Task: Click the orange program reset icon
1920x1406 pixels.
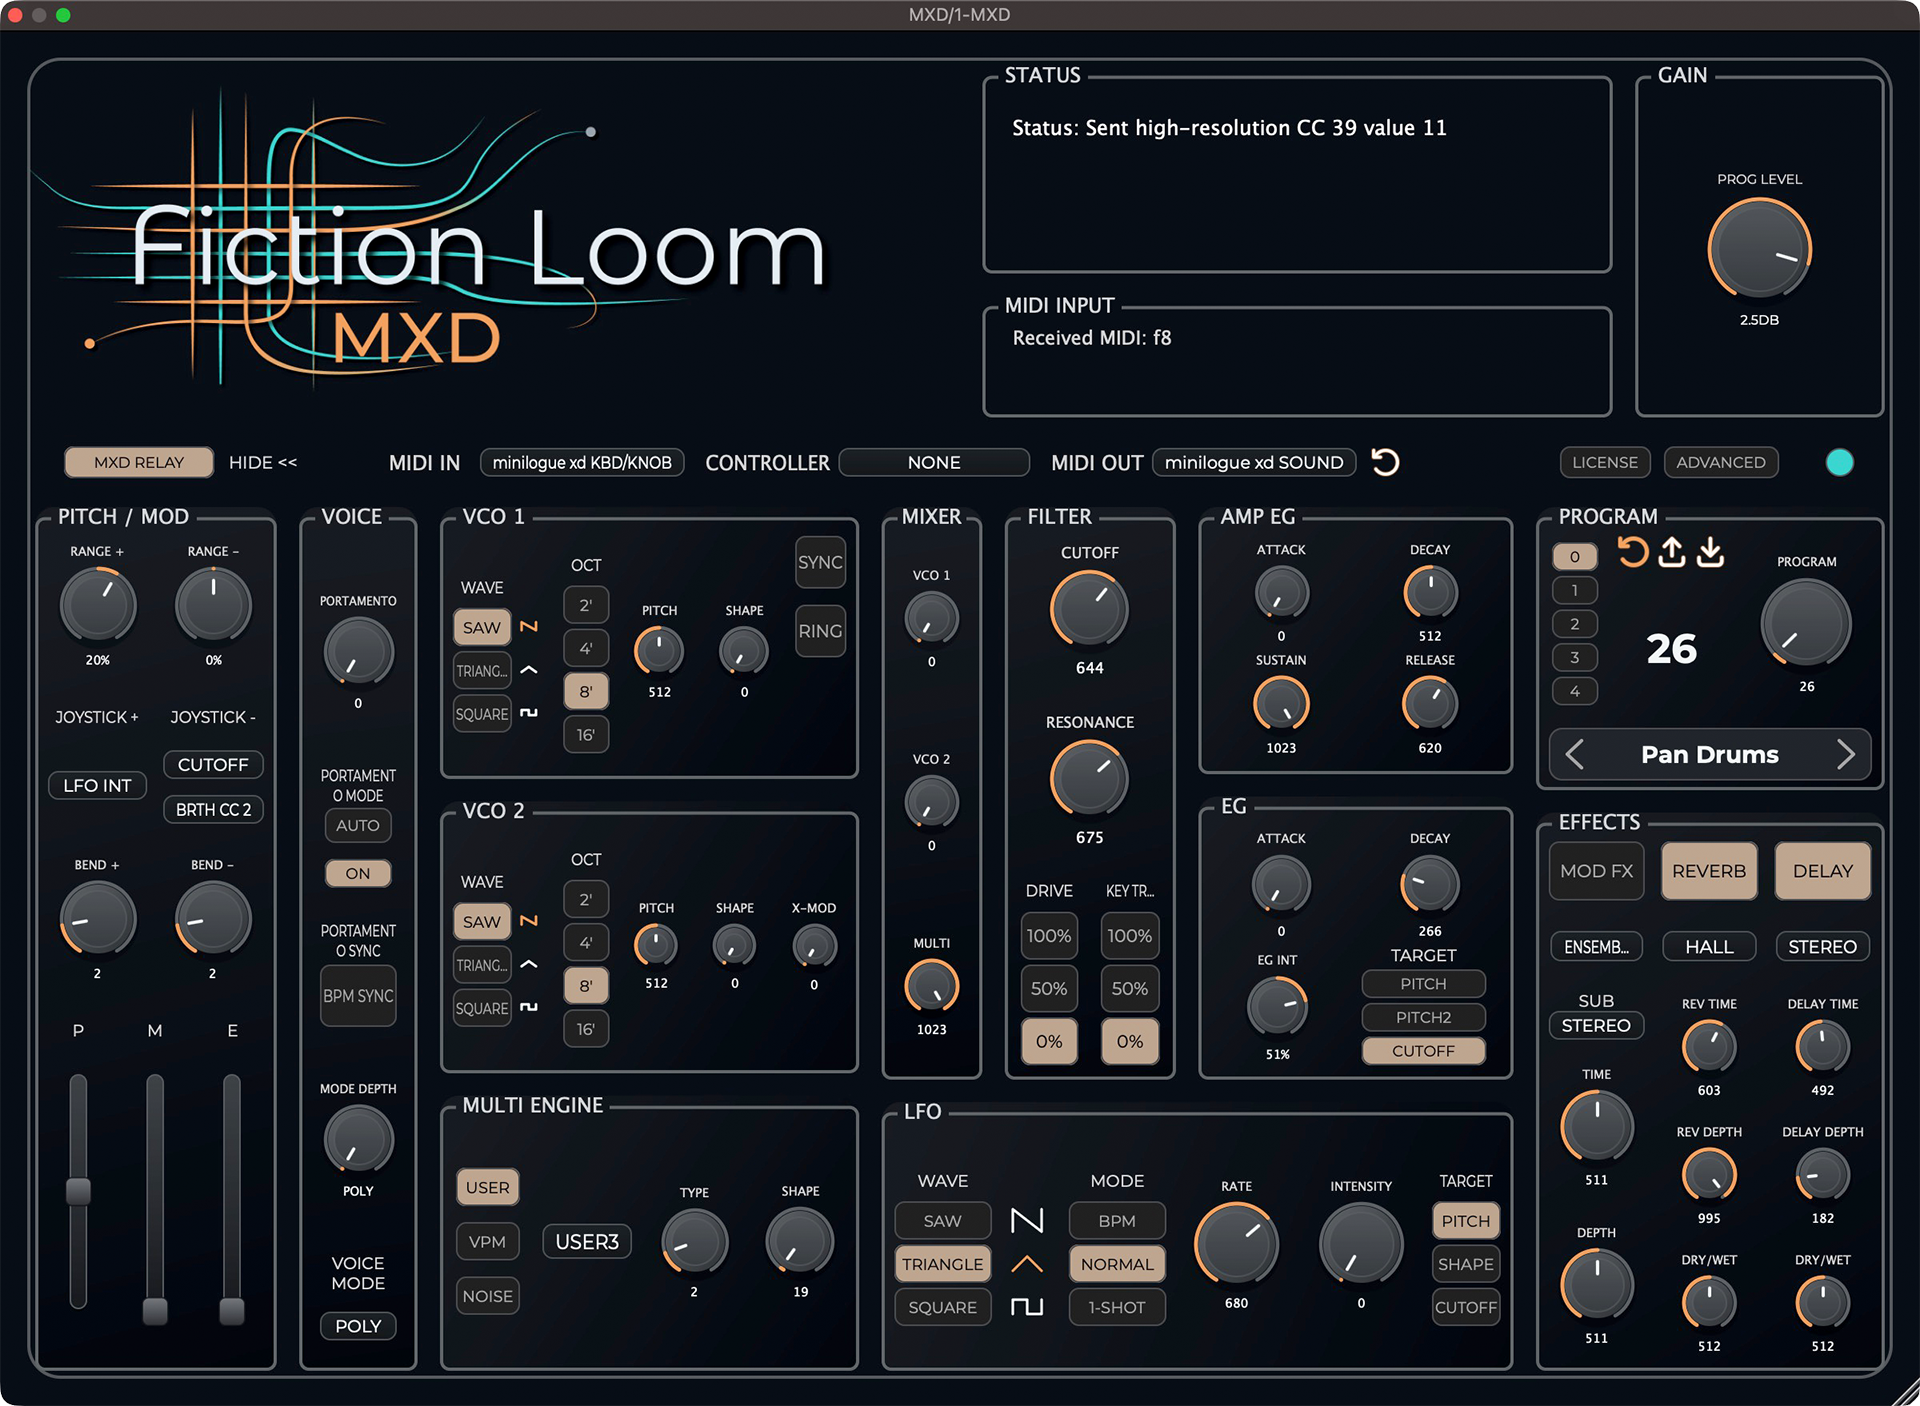Action: click(x=1632, y=551)
